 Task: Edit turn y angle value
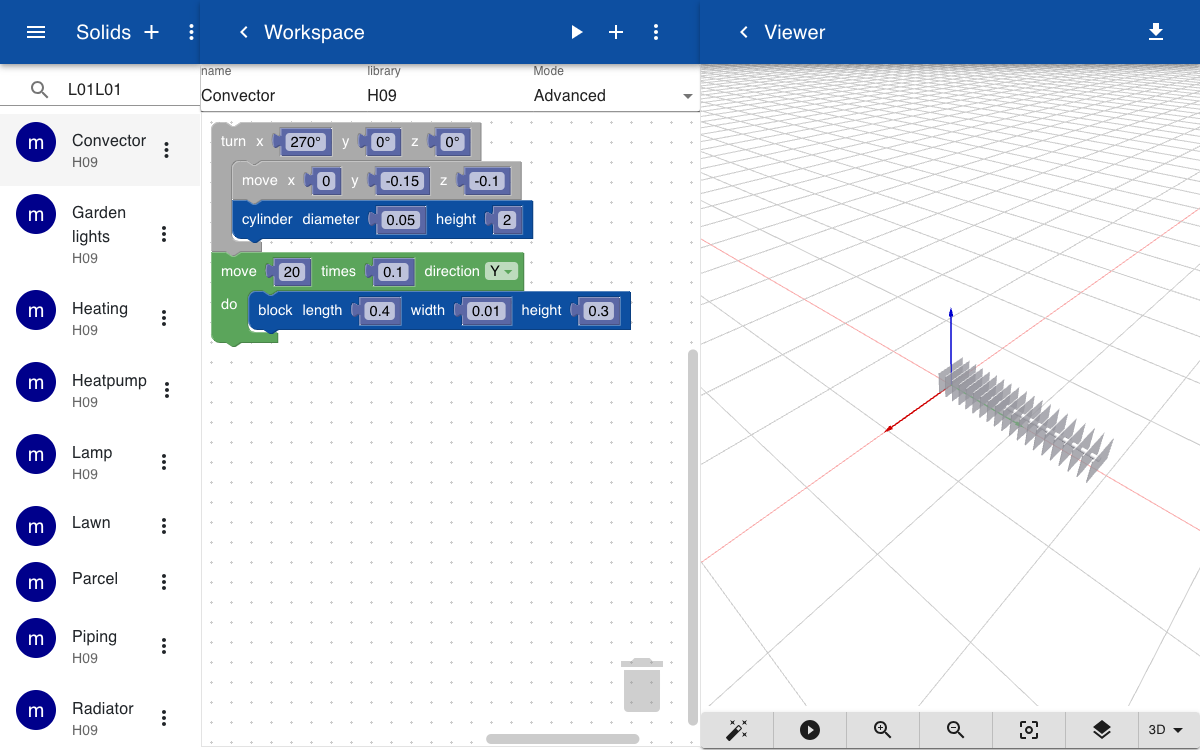[383, 142]
